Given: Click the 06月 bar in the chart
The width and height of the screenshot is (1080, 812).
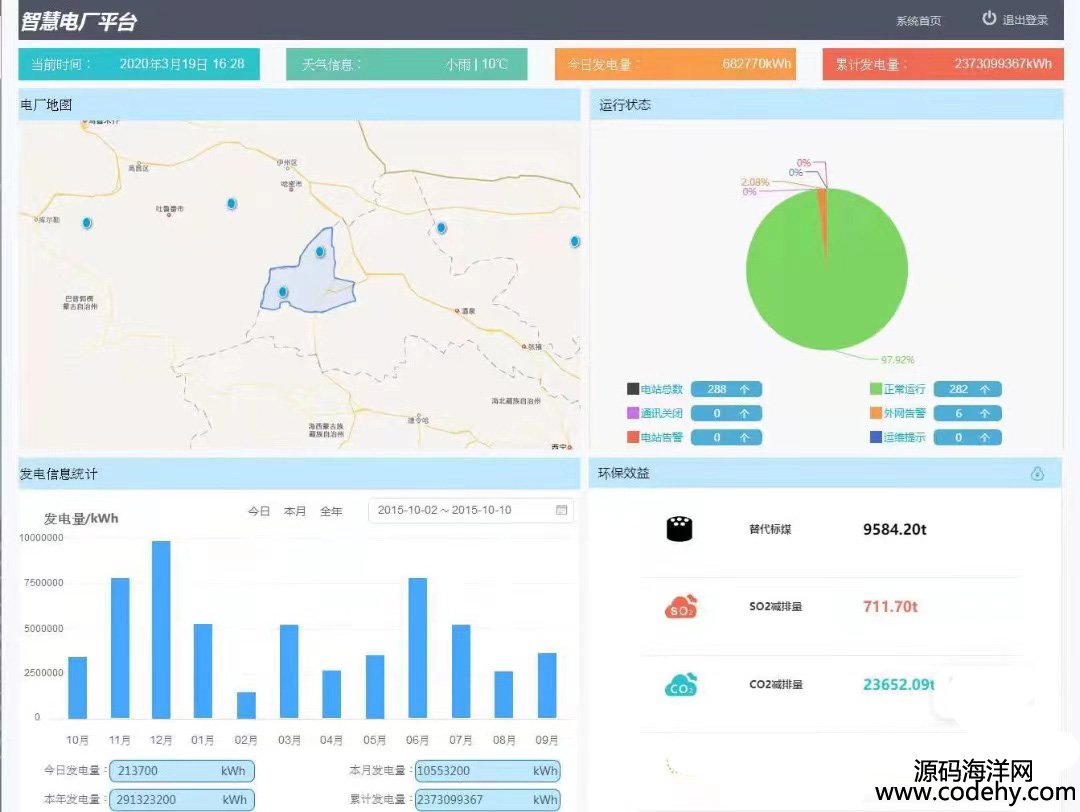Looking at the screenshot, I should pyautogui.click(x=417, y=648).
